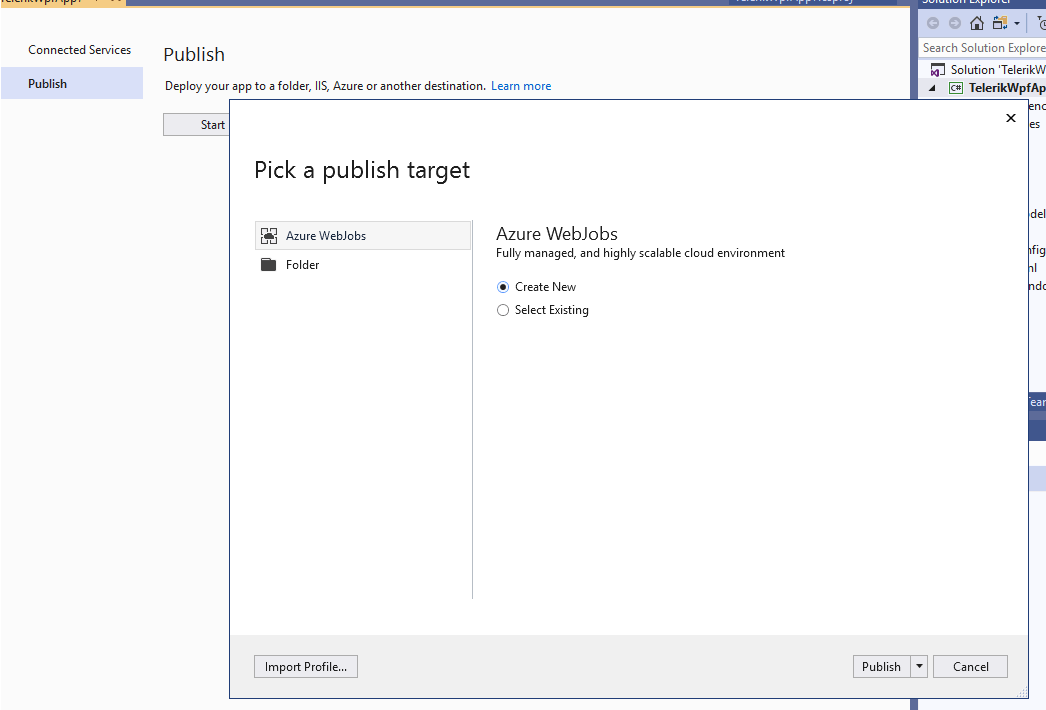Select the TelerikWpfApp C# project item
This screenshot has height=710, width=1046.
click(x=997, y=88)
